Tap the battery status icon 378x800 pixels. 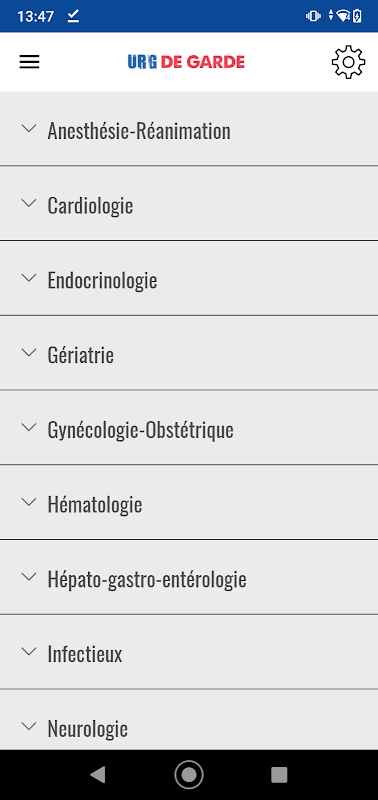[357, 16]
